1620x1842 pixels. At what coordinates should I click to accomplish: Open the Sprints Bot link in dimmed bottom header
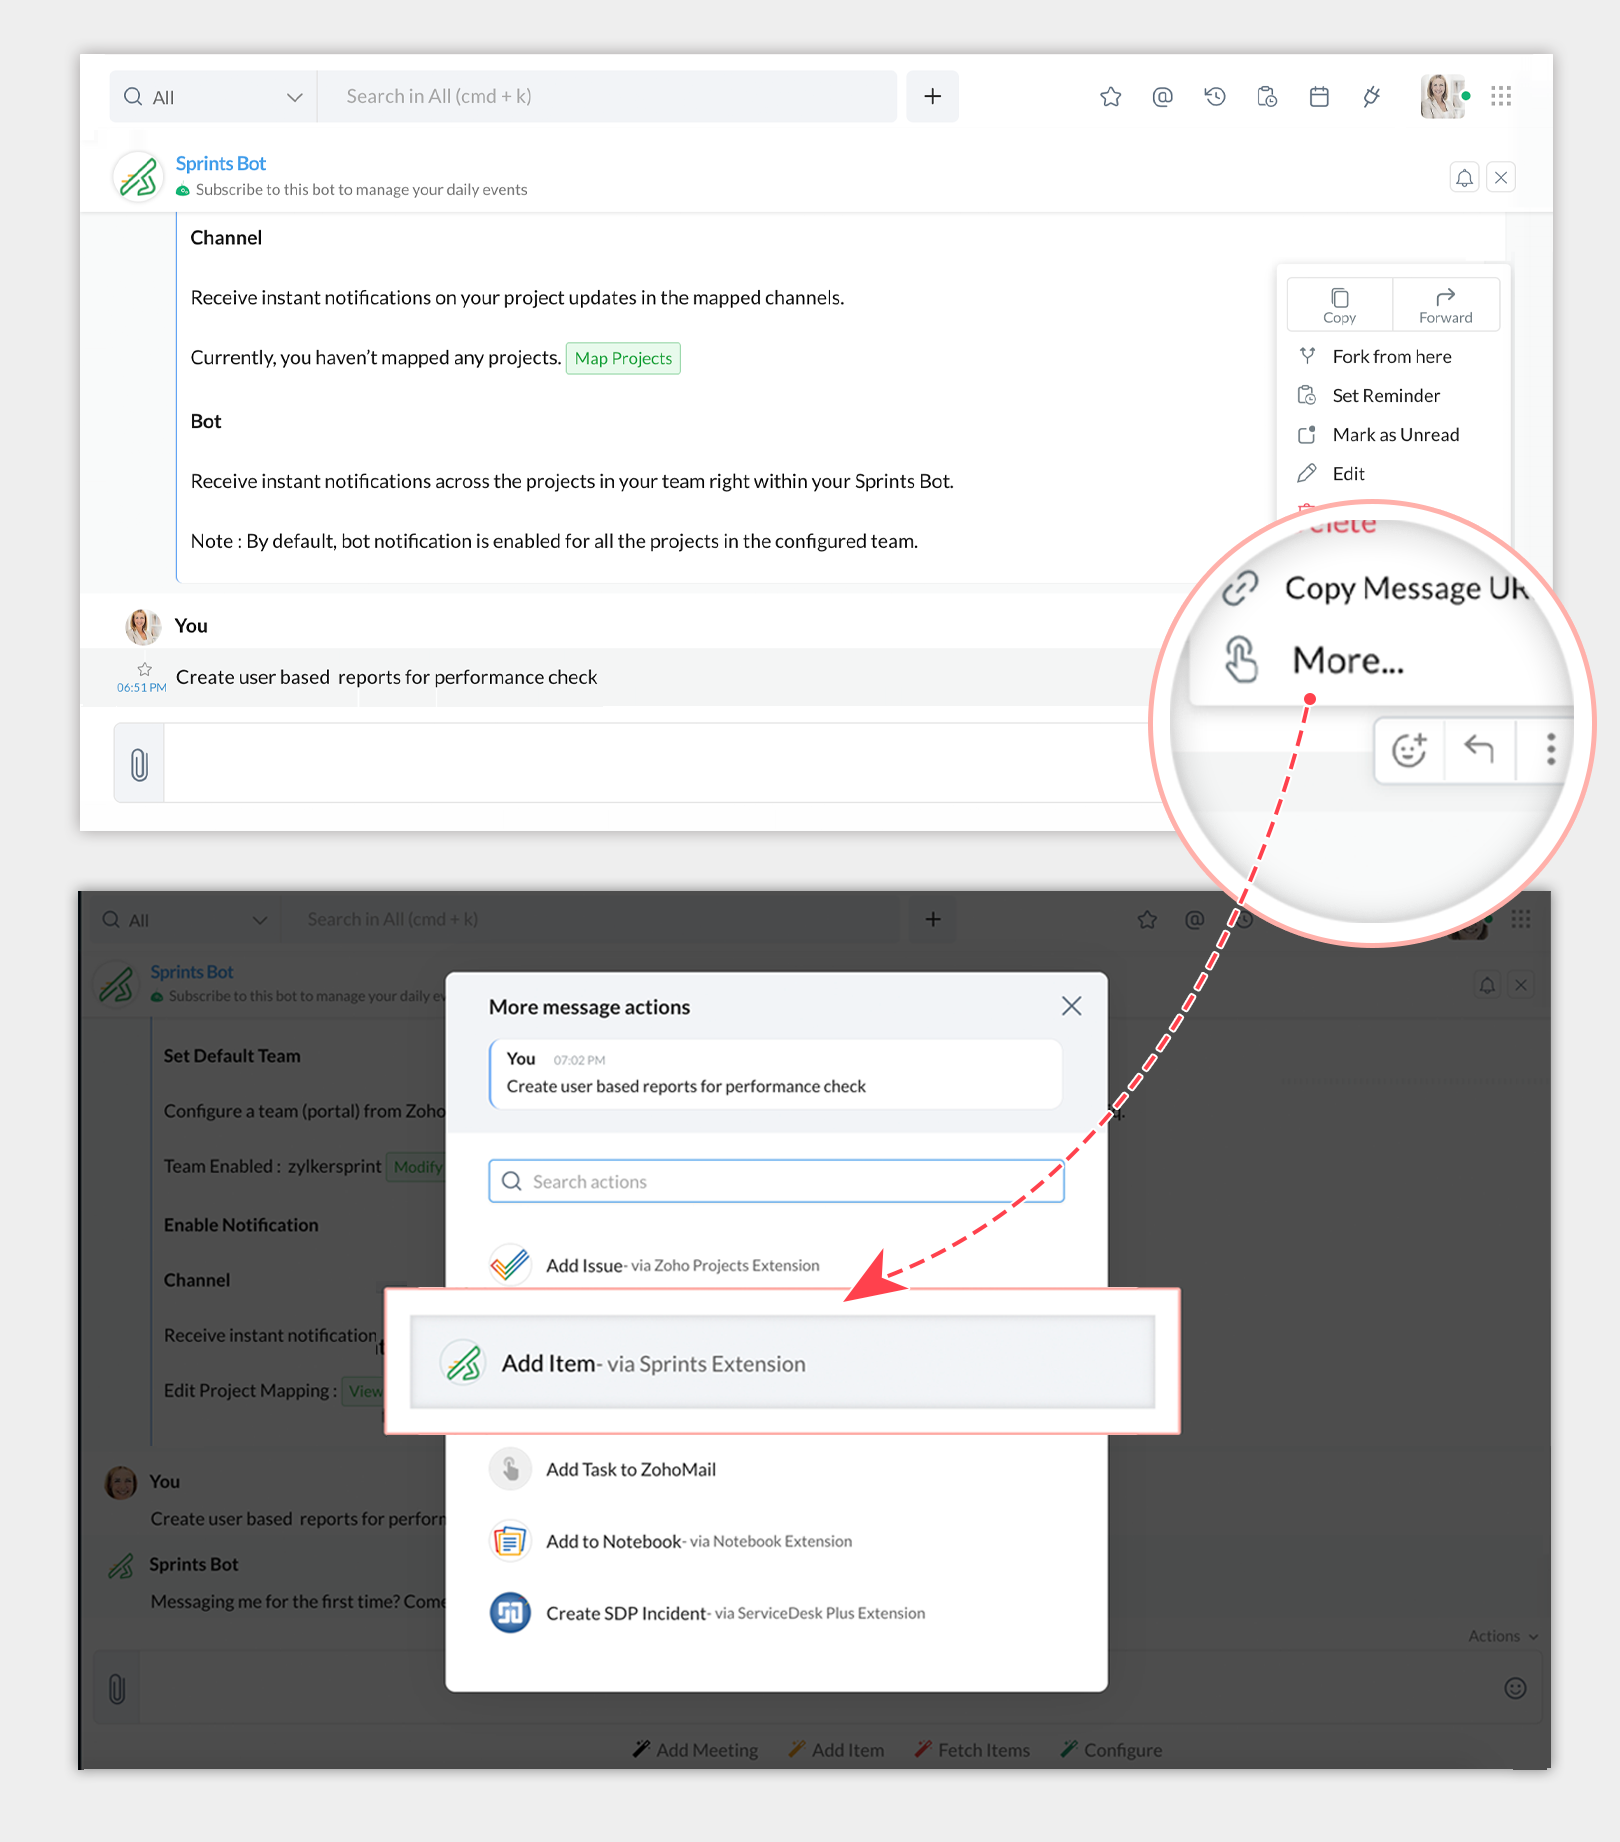[192, 972]
